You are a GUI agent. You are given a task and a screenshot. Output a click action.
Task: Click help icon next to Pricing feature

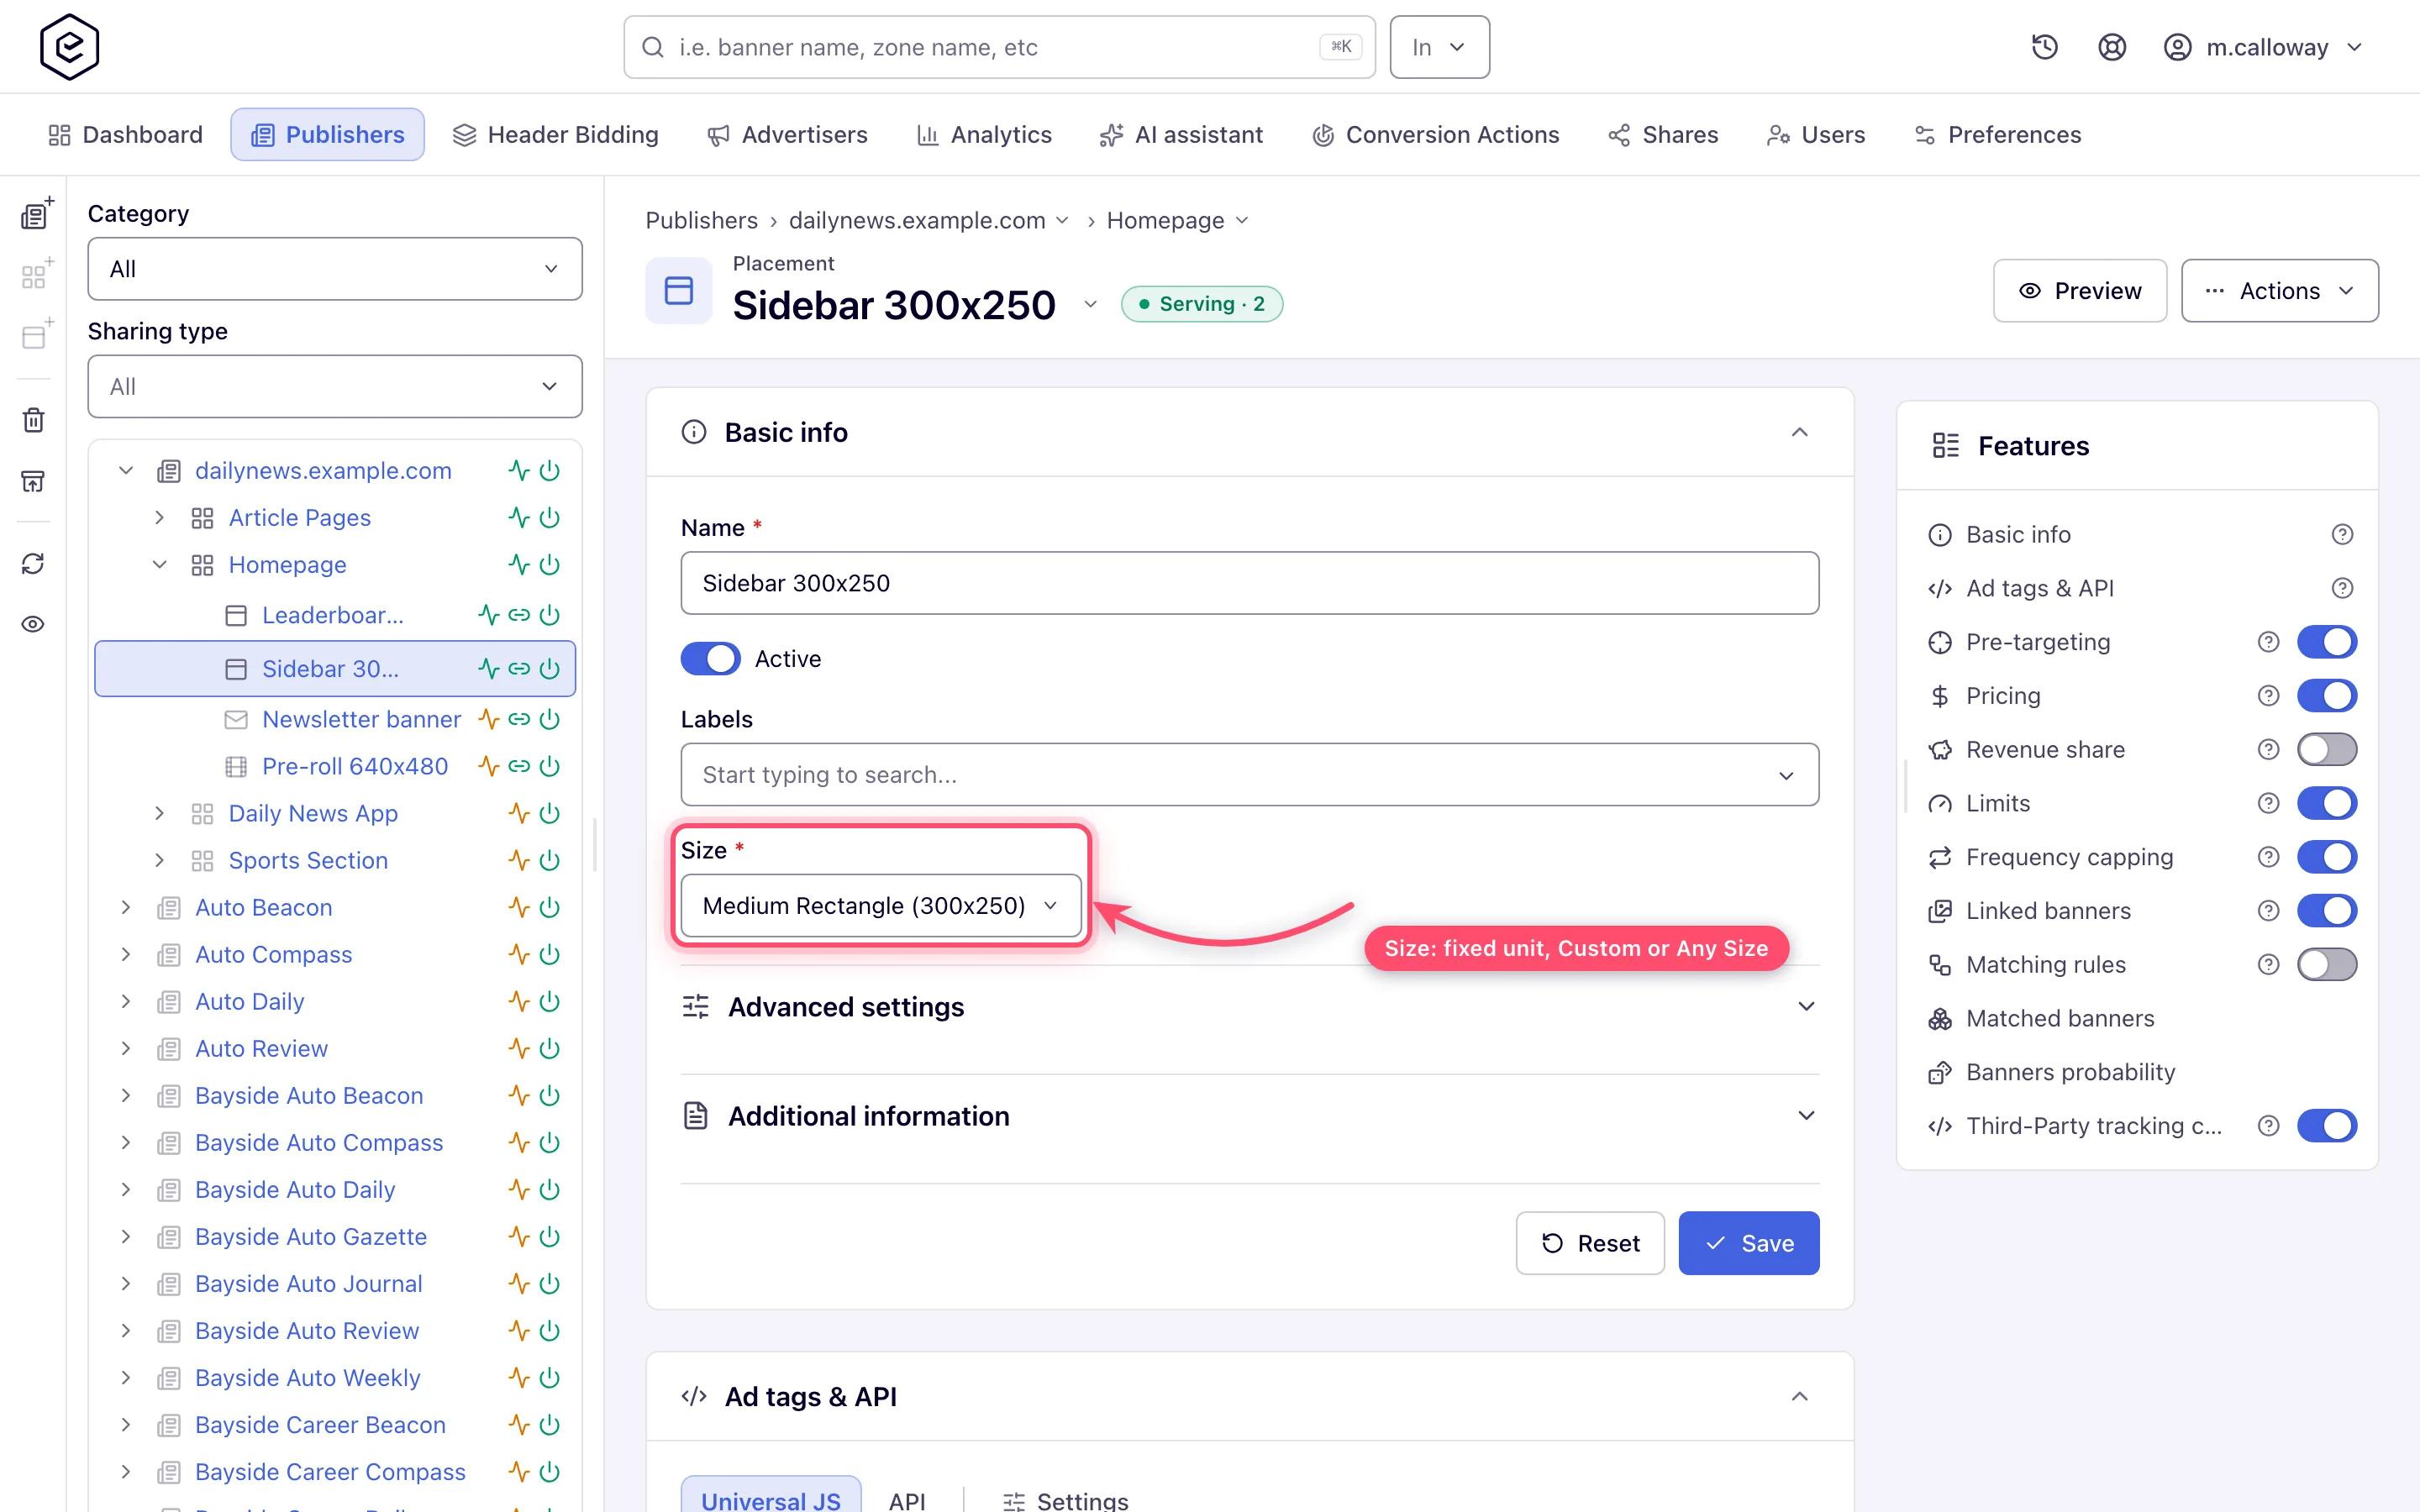[2268, 696]
